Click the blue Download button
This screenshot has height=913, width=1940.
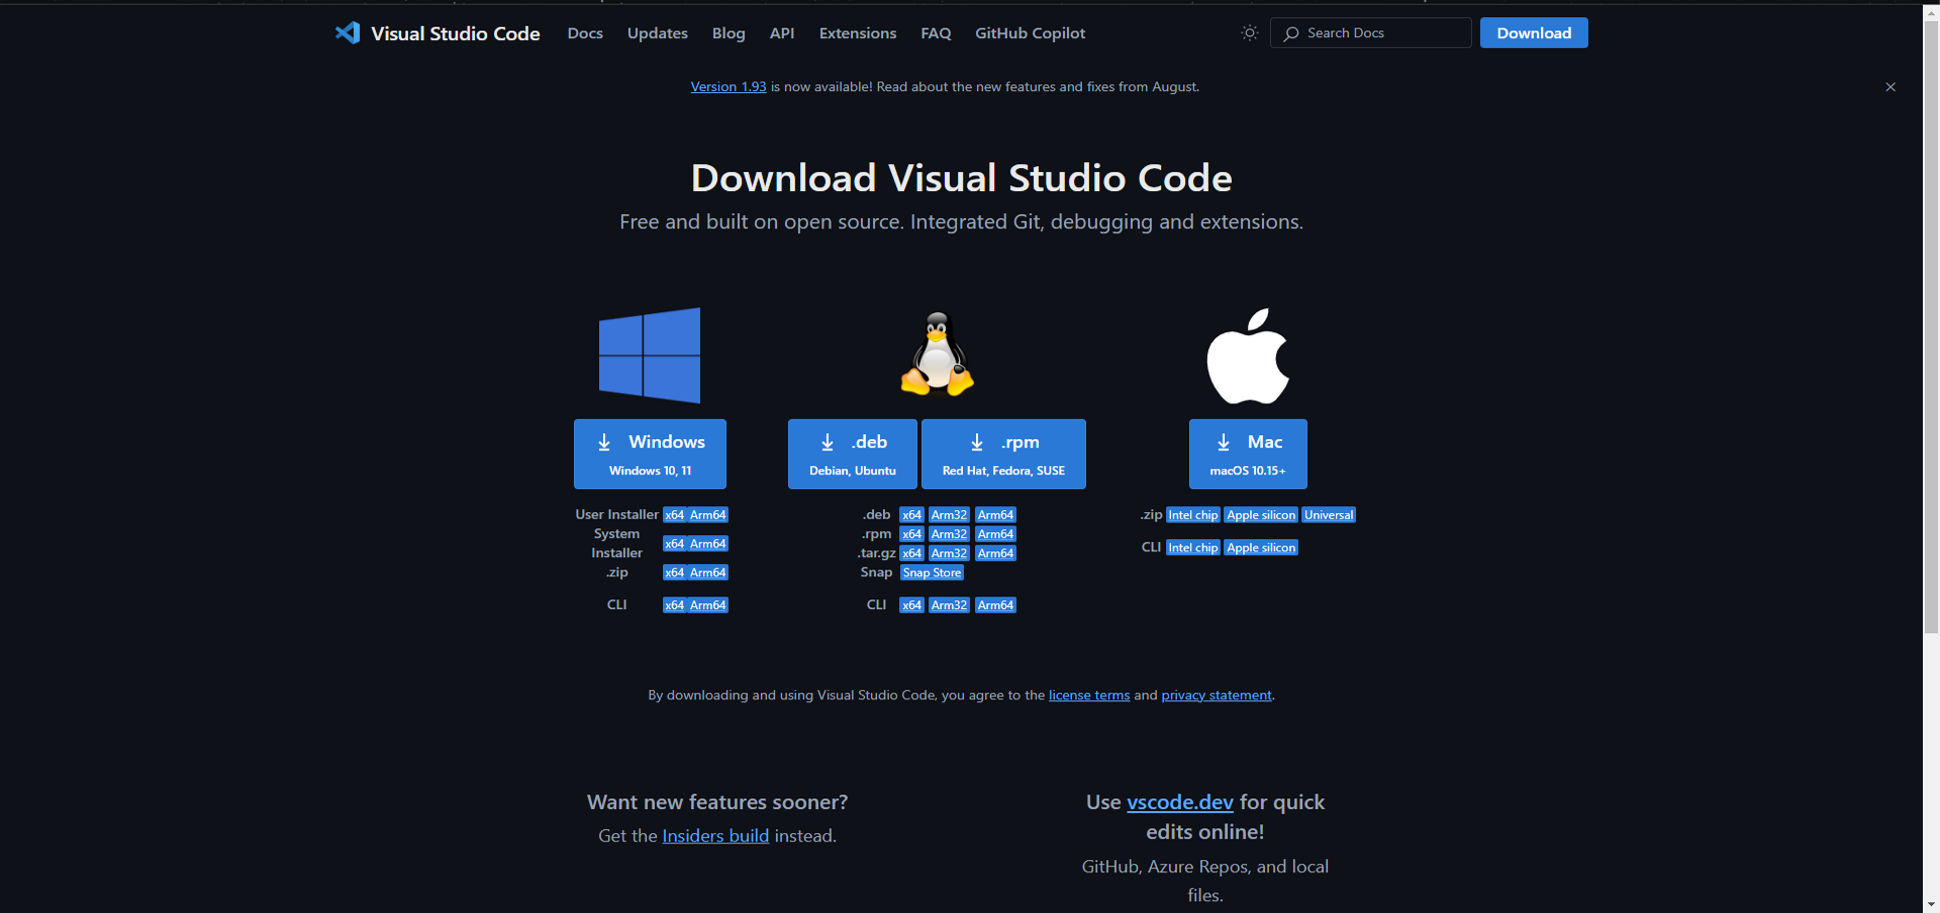point(1533,32)
